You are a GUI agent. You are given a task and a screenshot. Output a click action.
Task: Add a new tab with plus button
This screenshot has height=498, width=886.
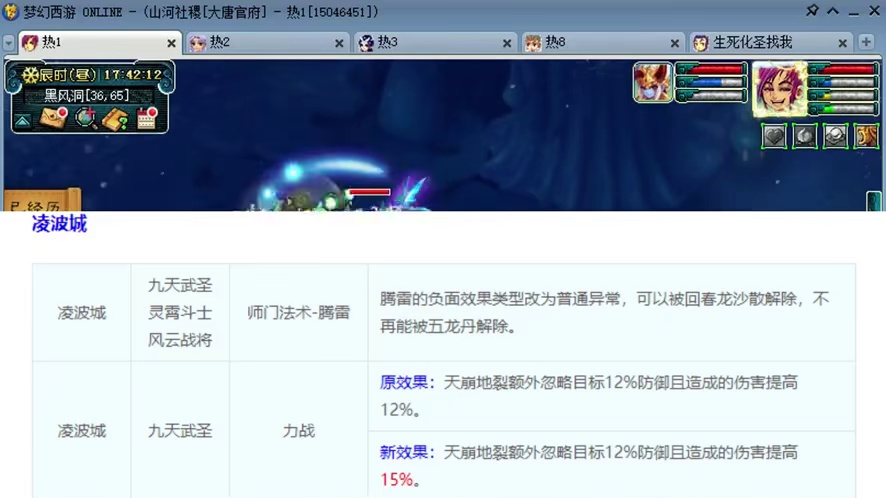coord(866,42)
